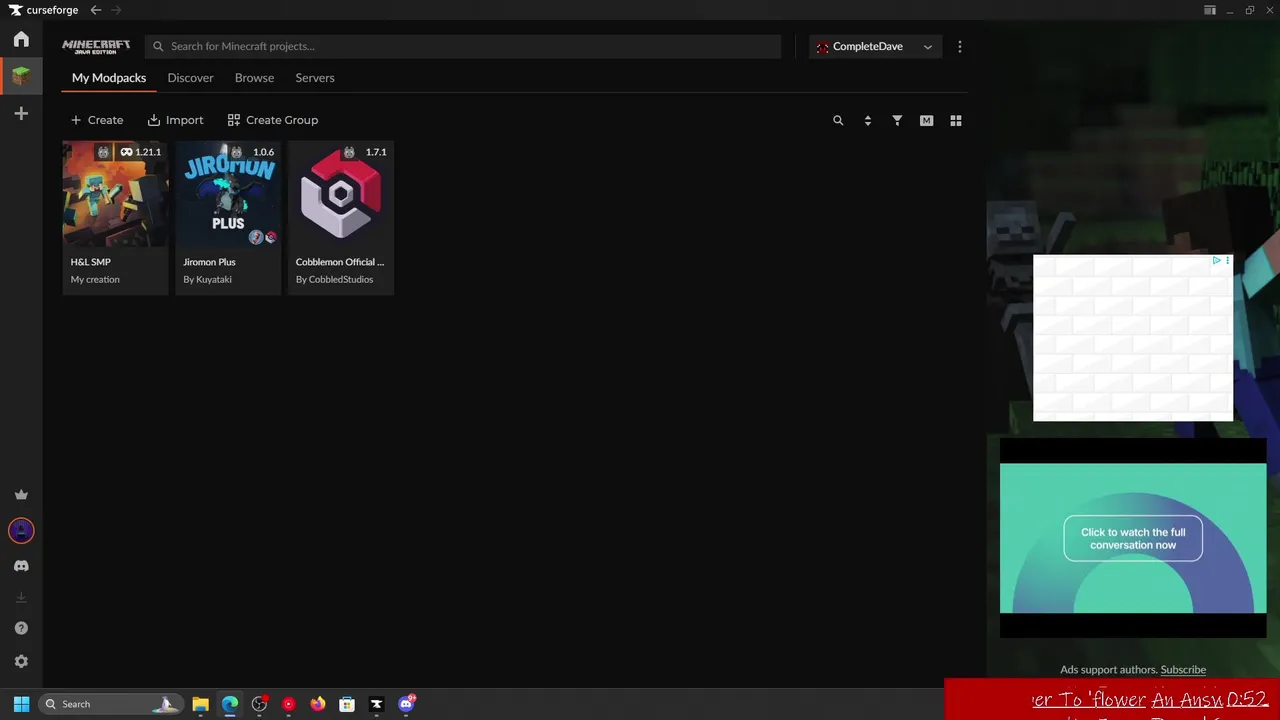Click the taskbar Search box
Image resolution: width=1280 pixels, height=720 pixels.
tap(111, 704)
